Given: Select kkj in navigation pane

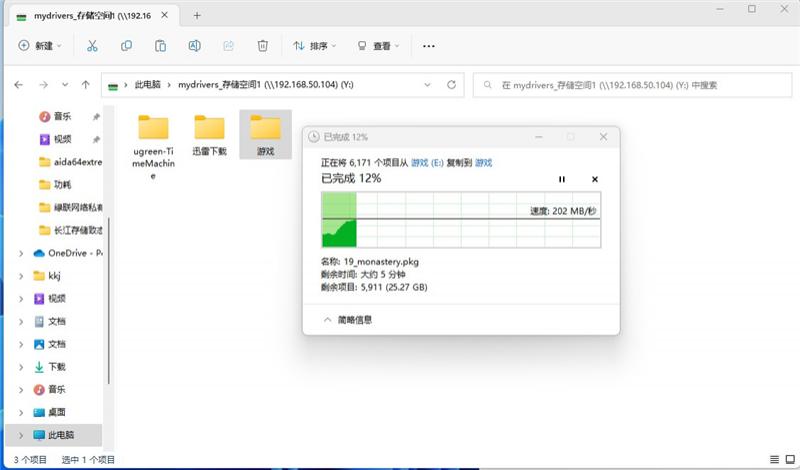Looking at the screenshot, I should coord(47,276).
